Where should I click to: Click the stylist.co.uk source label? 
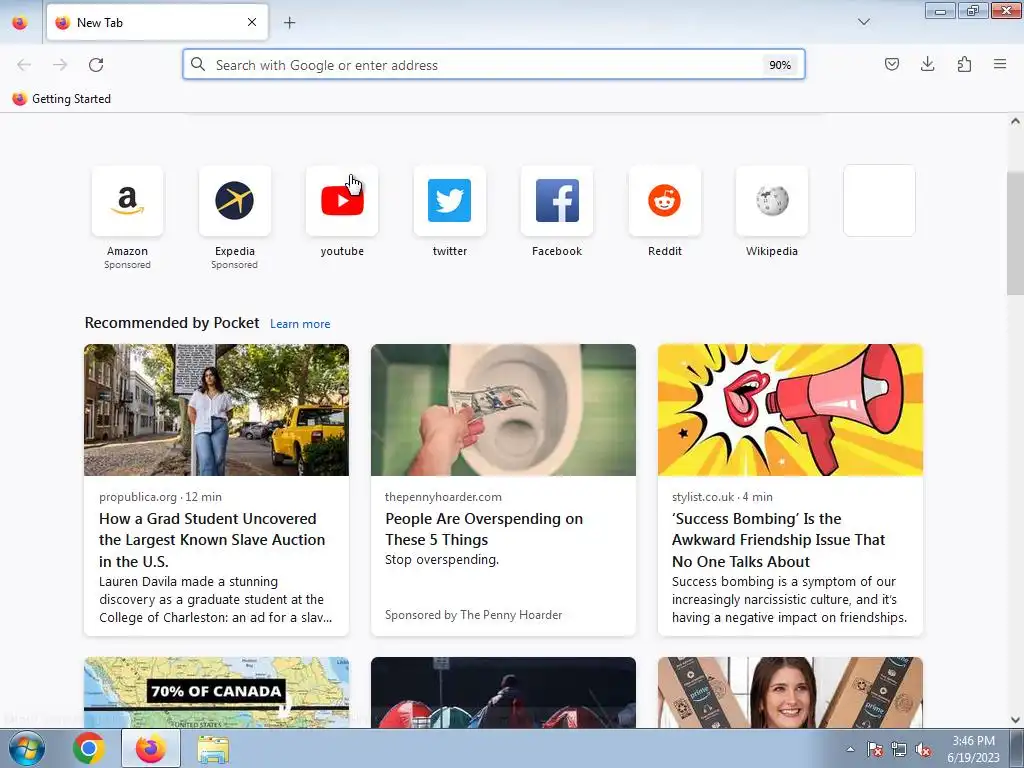703,497
